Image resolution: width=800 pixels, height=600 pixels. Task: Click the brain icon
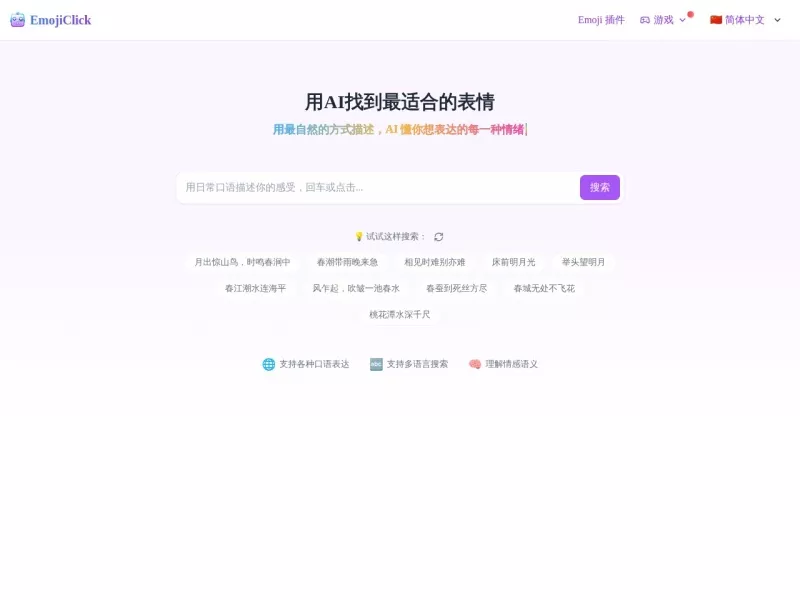[475, 364]
